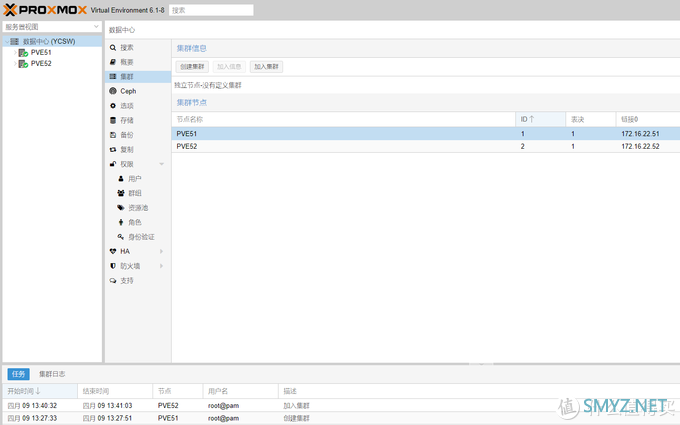Select 数据中心 (YCSW) in the tree
This screenshot has width=680, height=425.
tap(52, 41)
